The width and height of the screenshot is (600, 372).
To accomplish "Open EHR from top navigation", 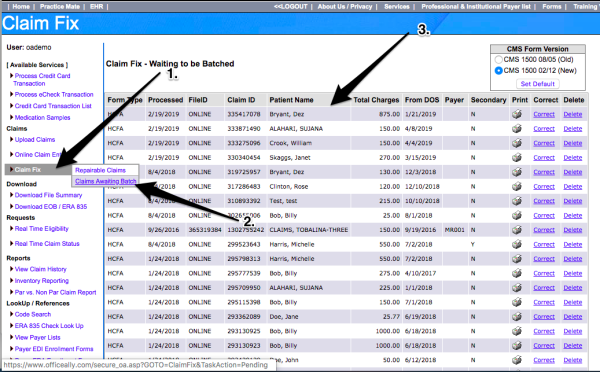I will click(96, 7).
